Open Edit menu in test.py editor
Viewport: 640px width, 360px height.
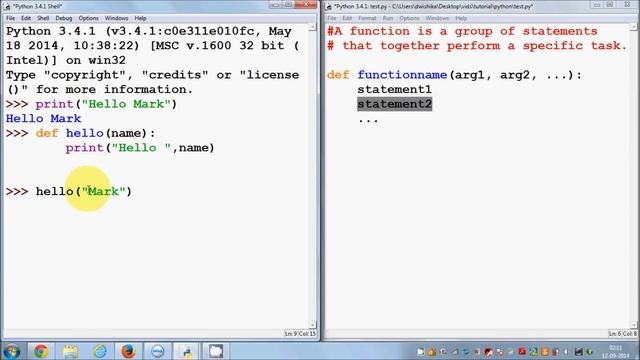click(347, 18)
